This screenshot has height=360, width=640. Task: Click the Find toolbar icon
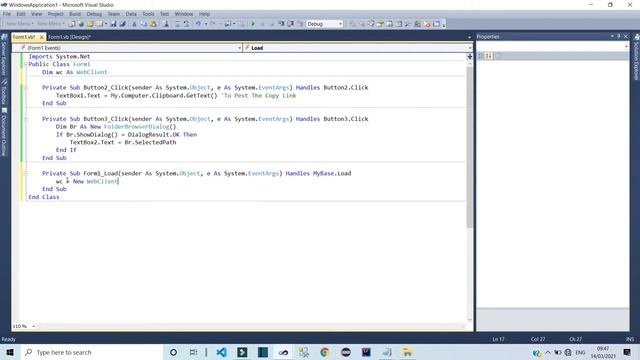[166, 24]
